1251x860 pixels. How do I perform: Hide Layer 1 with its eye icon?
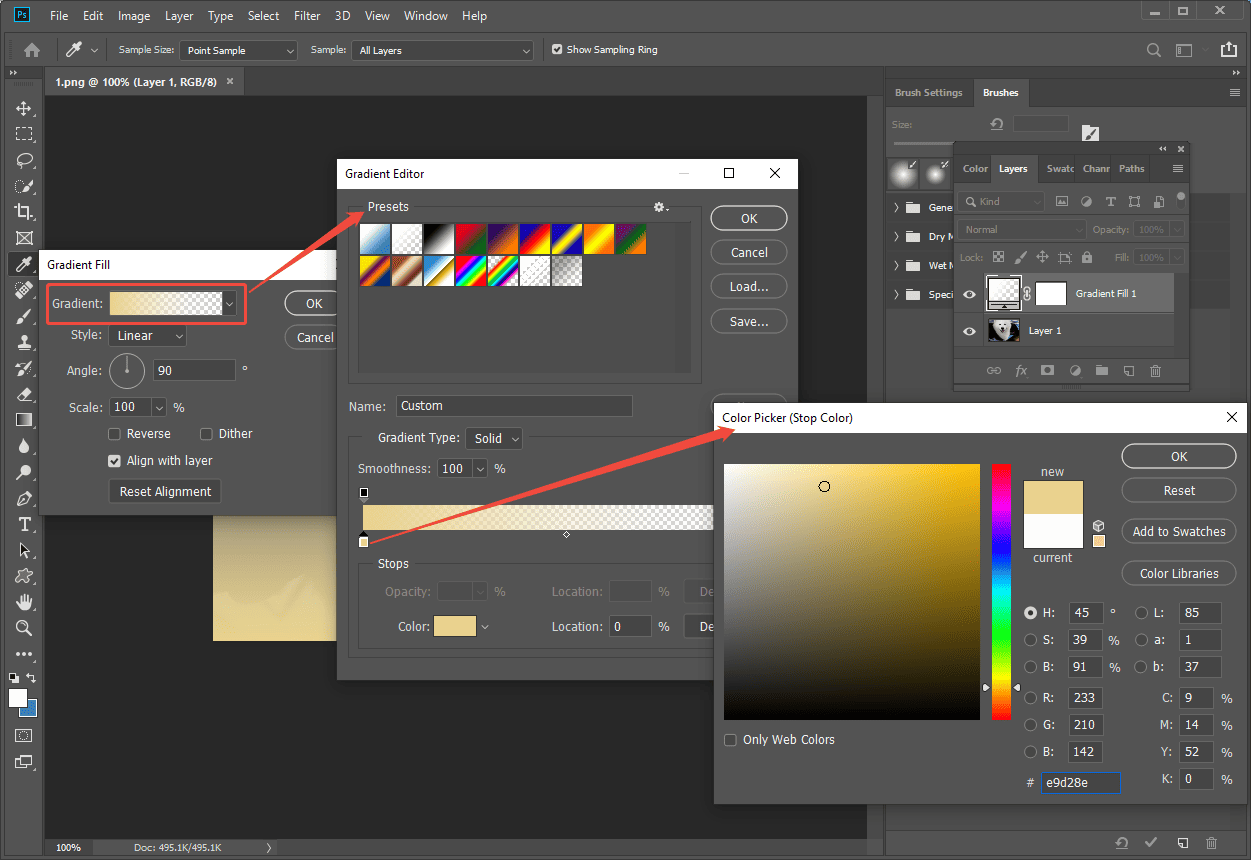[968, 330]
